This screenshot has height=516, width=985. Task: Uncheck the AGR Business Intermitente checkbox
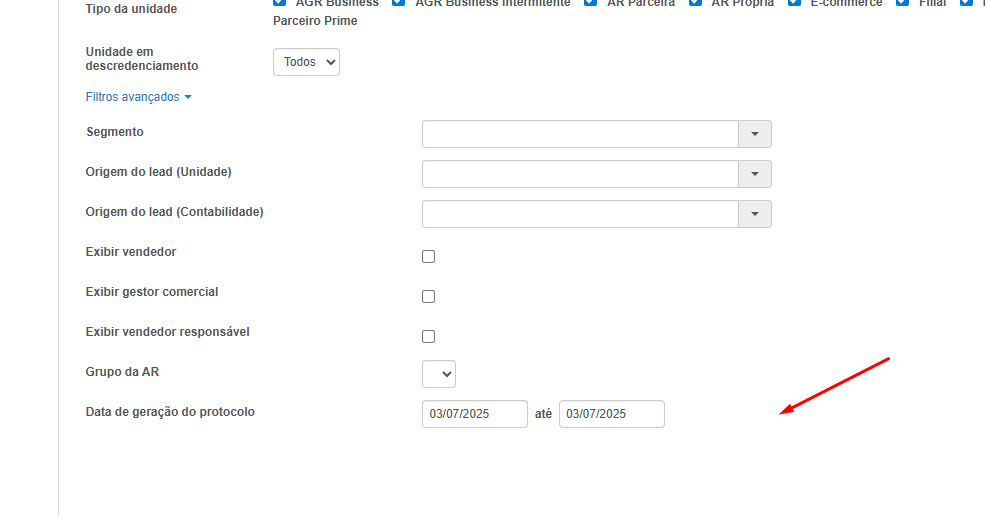coord(399,3)
